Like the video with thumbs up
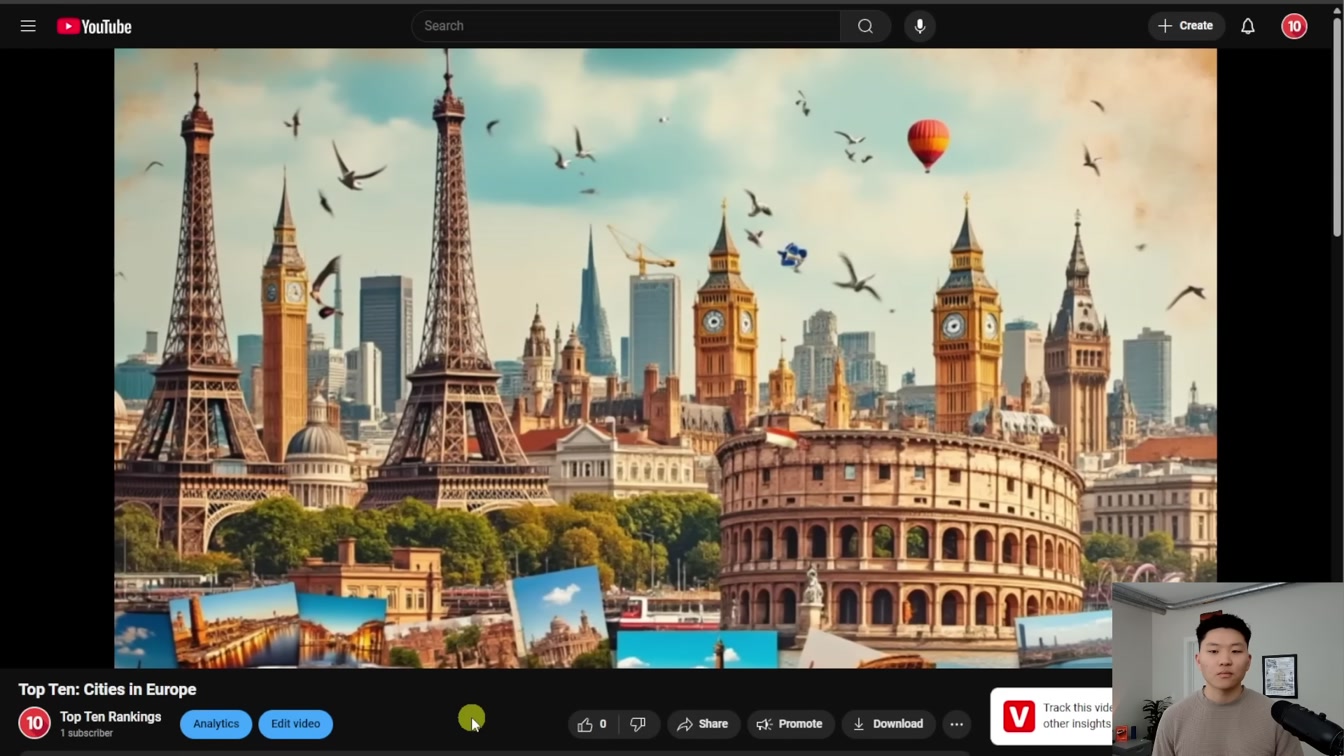 coord(592,724)
